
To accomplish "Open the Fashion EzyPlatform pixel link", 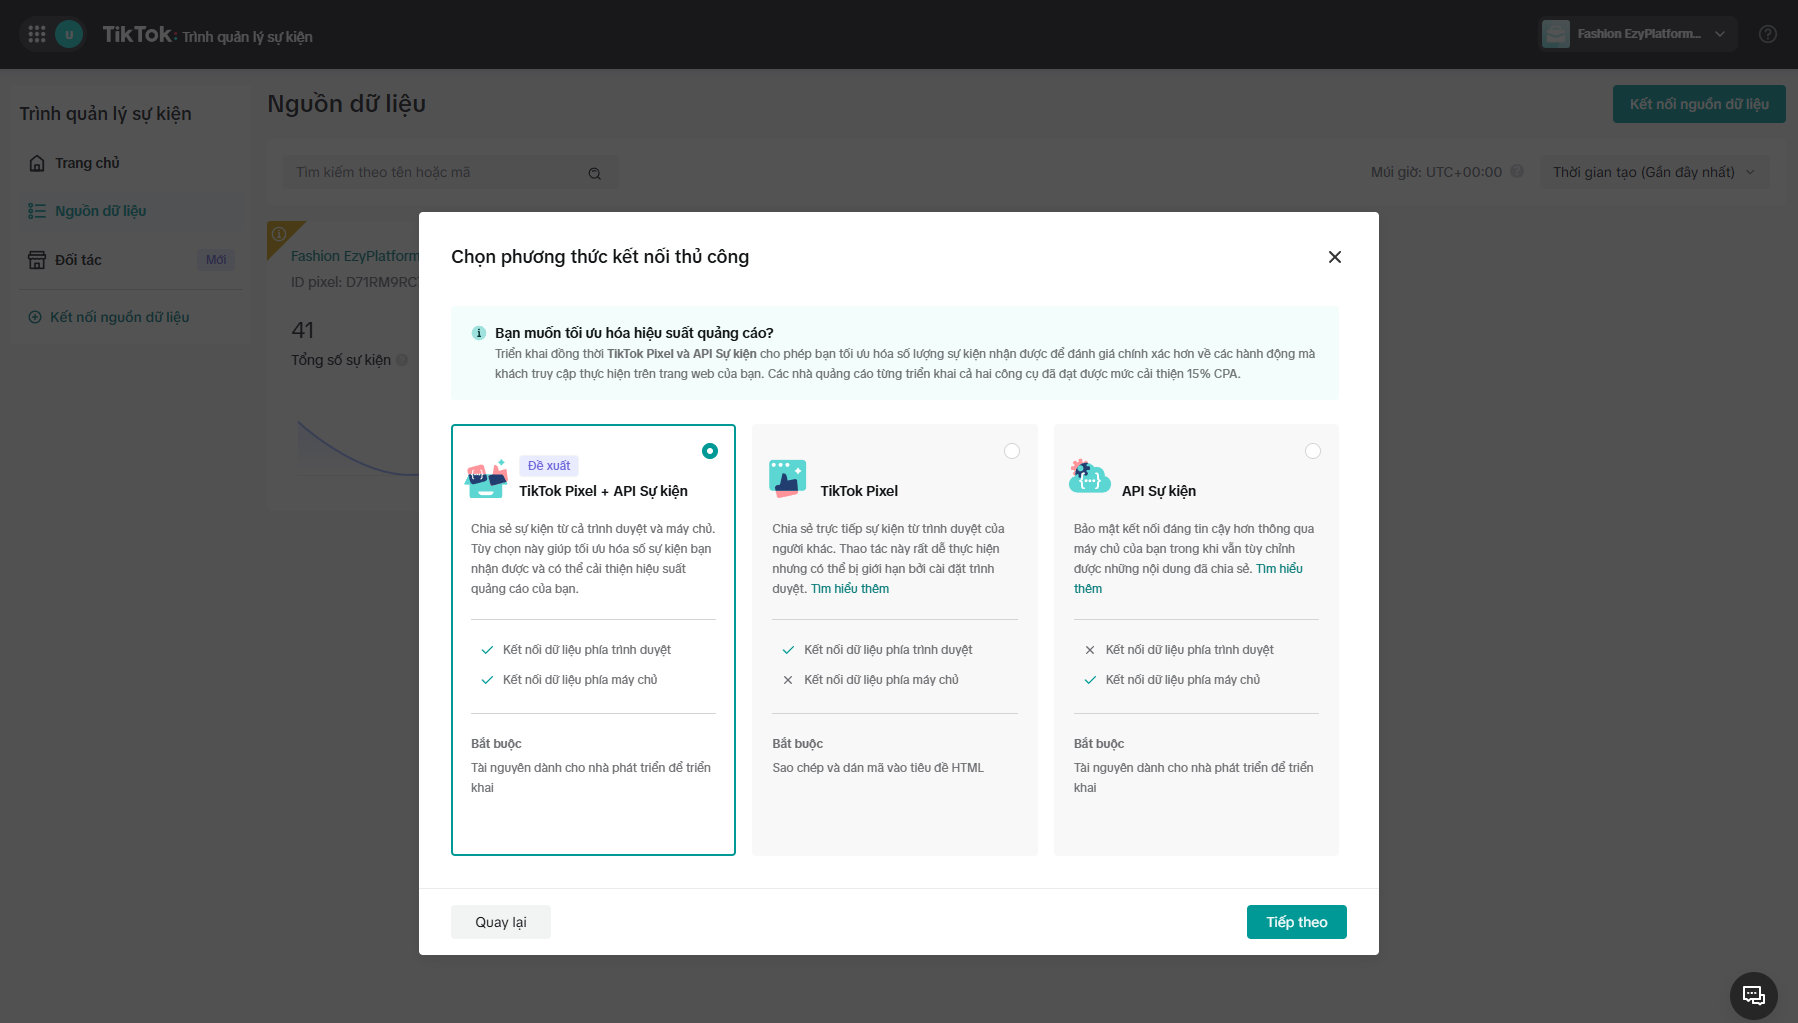I will coord(355,256).
